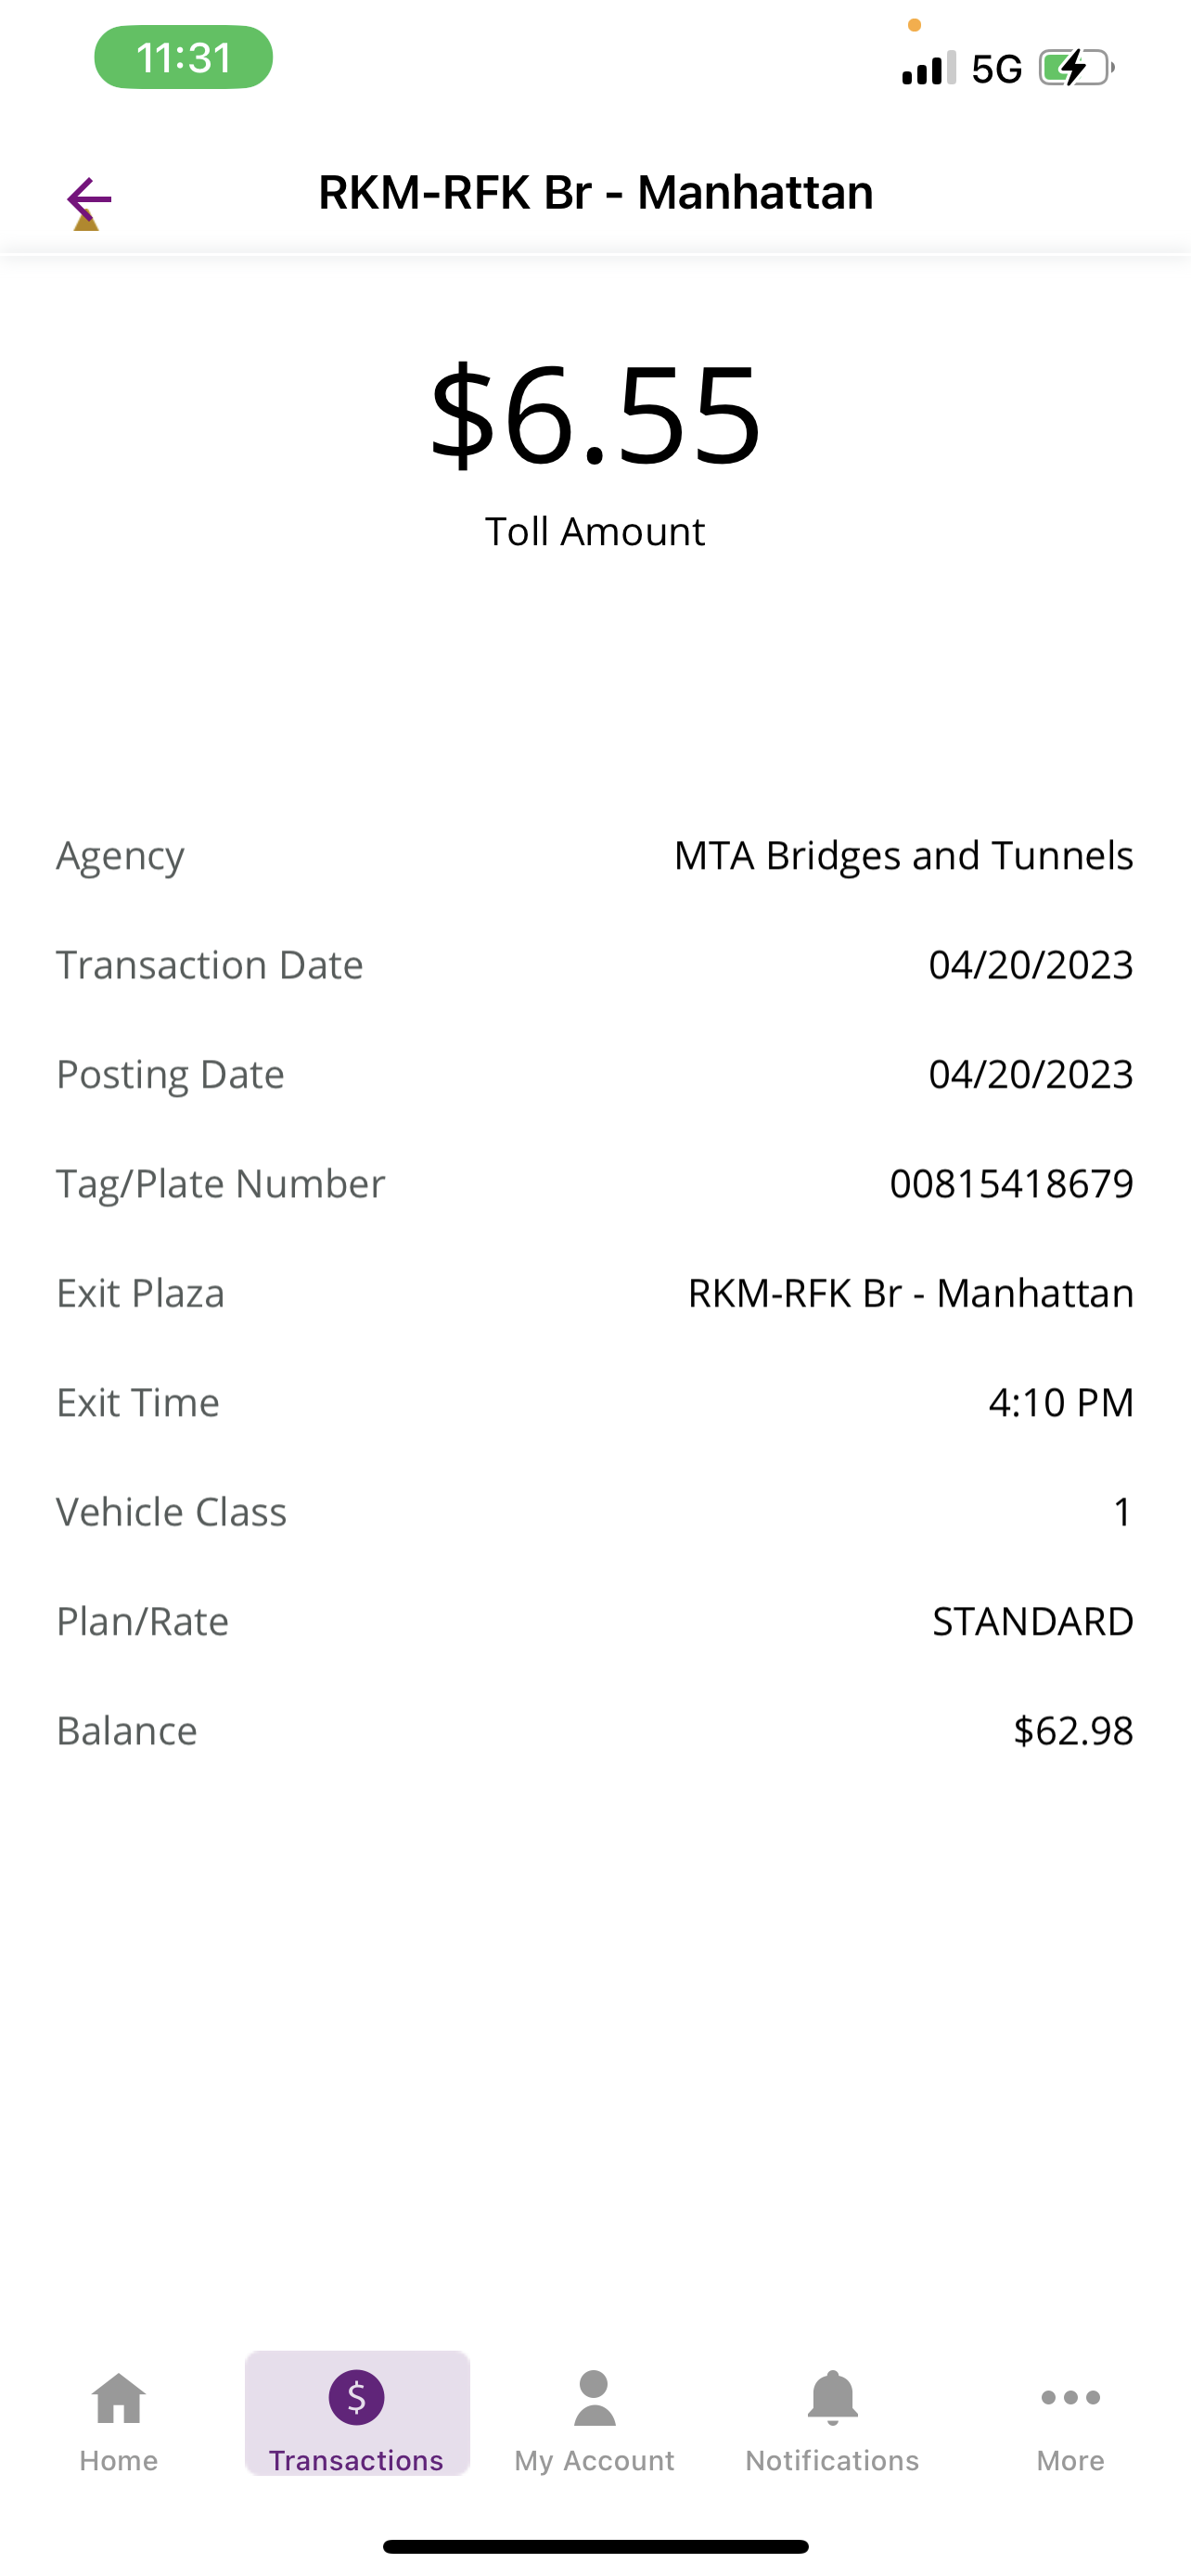Screen dimensions: 1191x2576
Task: Tap the RKM-RFK Br - Manhattan page title
Action: (596, 193)
